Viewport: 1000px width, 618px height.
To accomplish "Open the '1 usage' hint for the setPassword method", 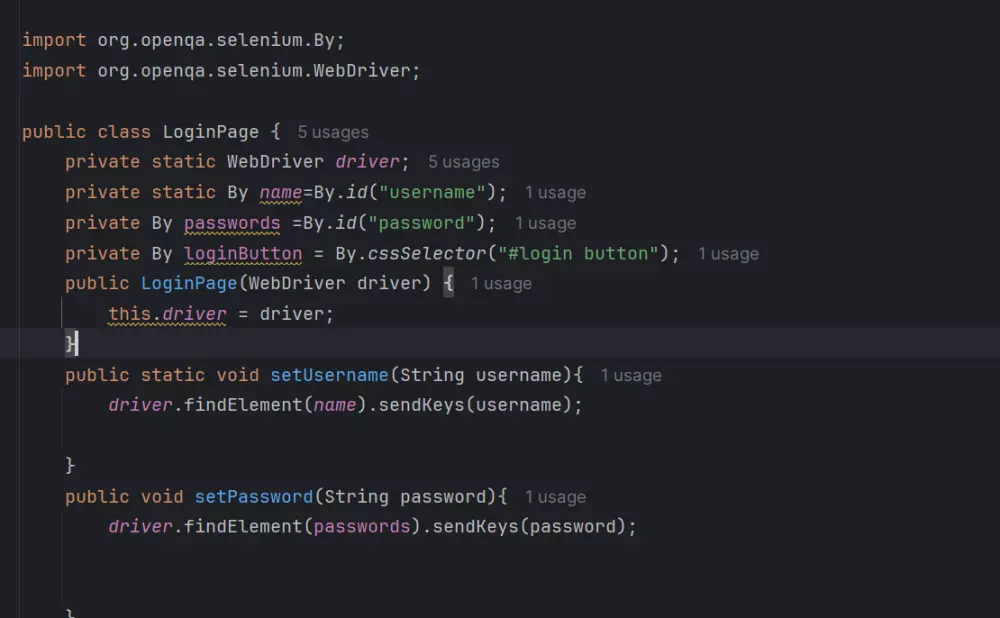I will pyautogui.click(x=555, y=497).
